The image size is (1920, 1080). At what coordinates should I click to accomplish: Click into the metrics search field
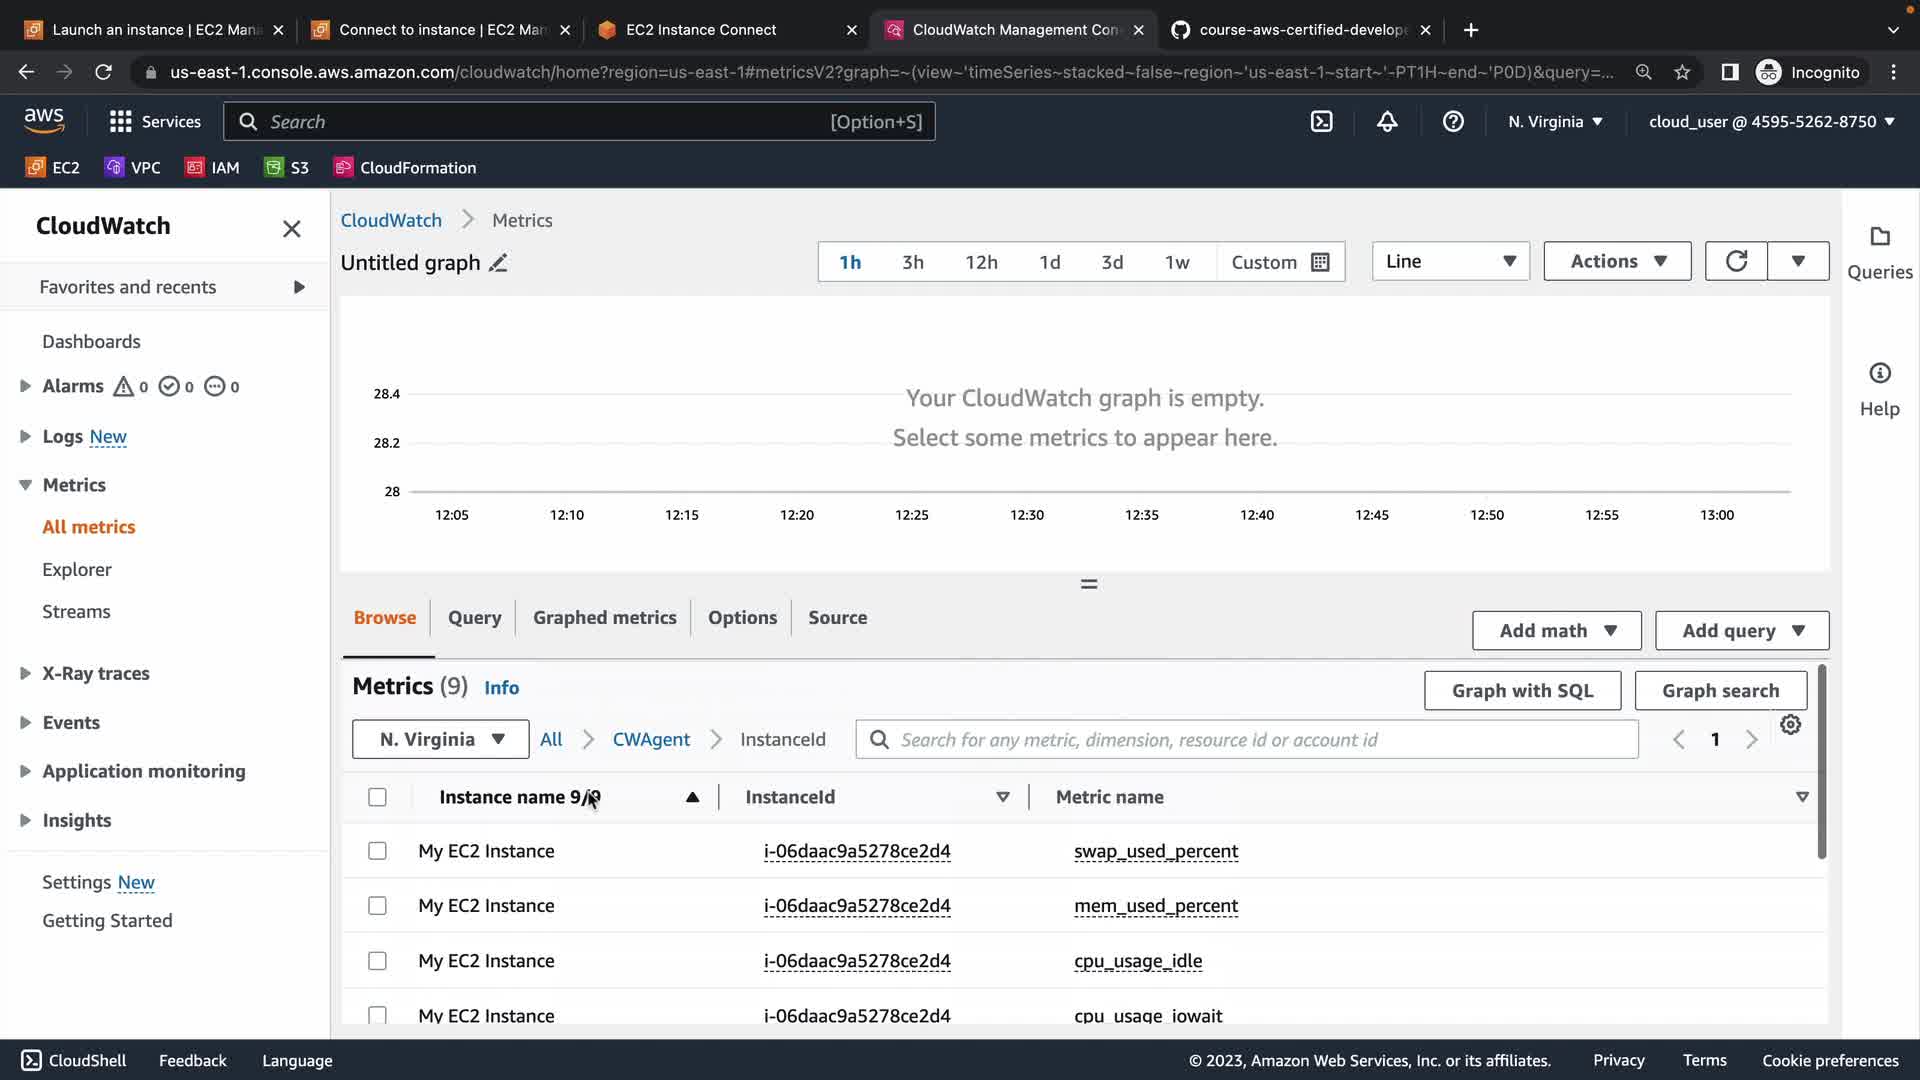(x=1260, y=740)
